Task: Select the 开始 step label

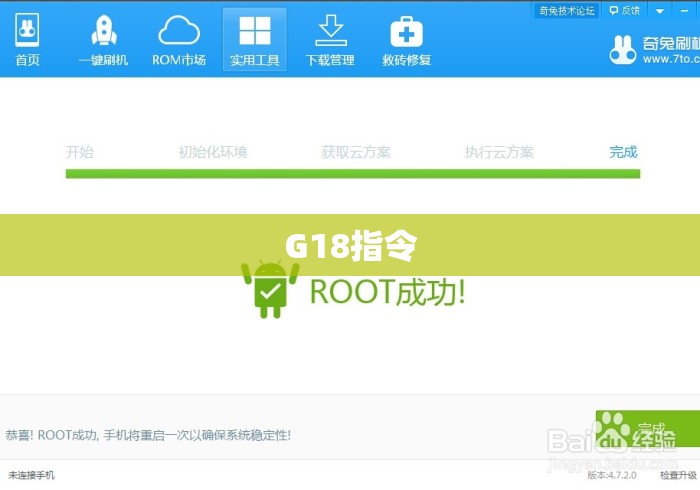Action: [x=79, y=152]
